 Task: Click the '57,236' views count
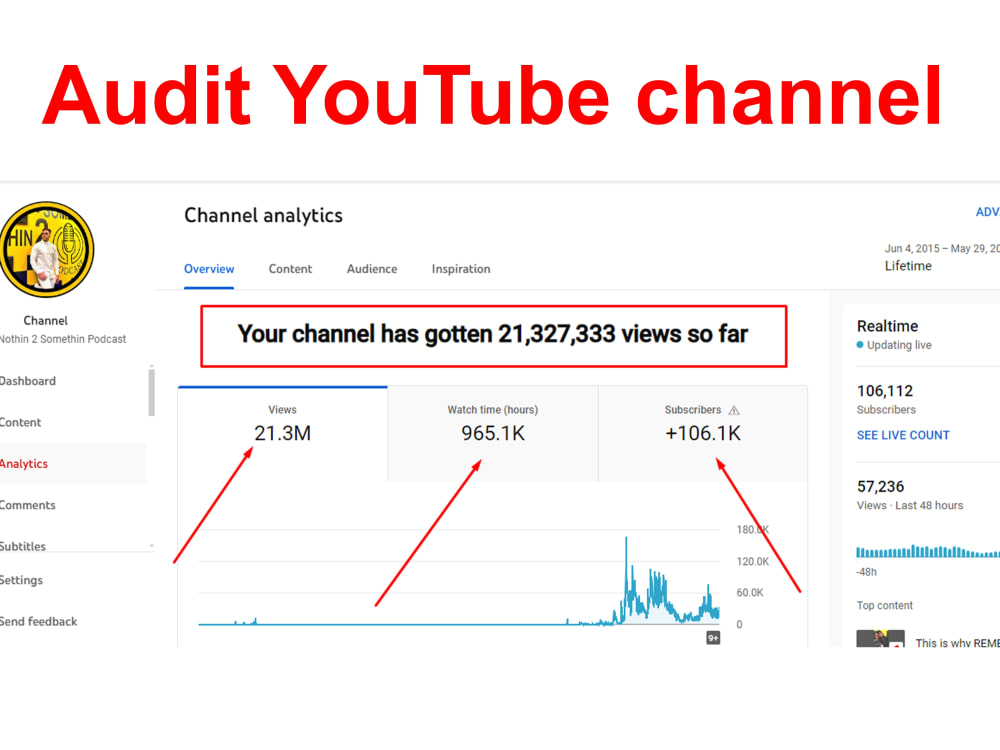[880, 487]
